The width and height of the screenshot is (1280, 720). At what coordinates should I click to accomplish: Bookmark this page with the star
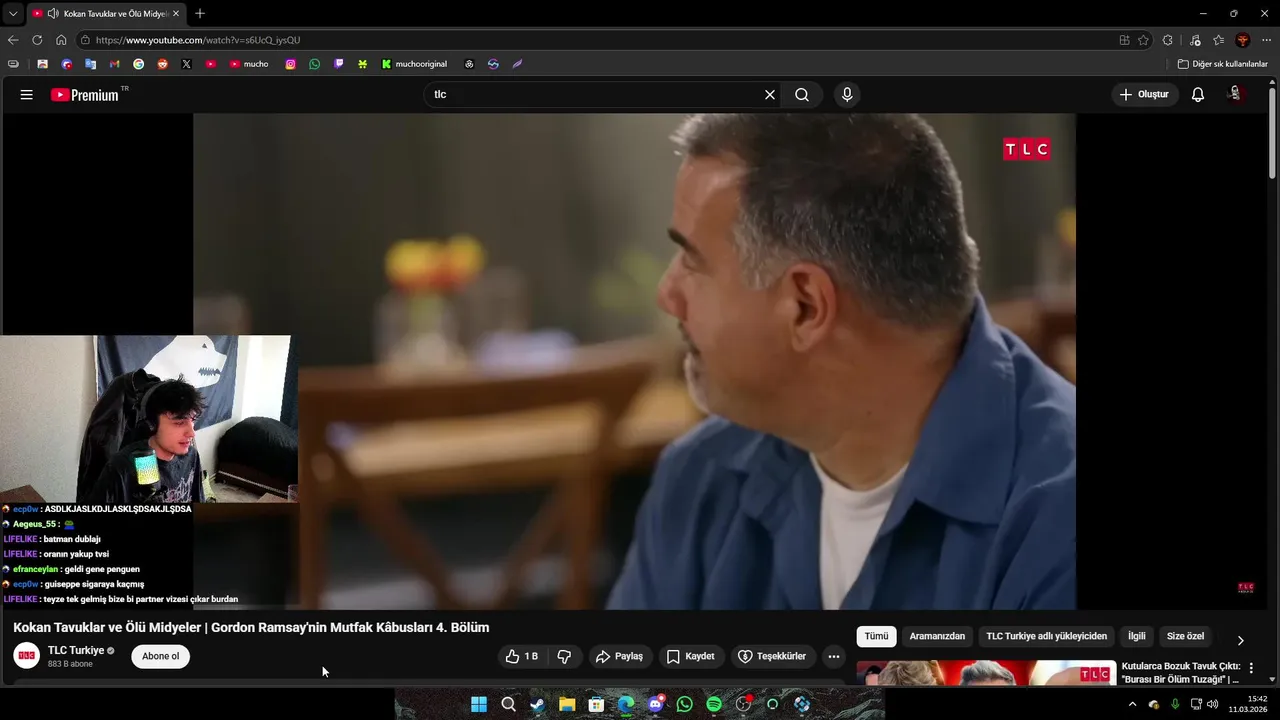tap(1144, 40)
